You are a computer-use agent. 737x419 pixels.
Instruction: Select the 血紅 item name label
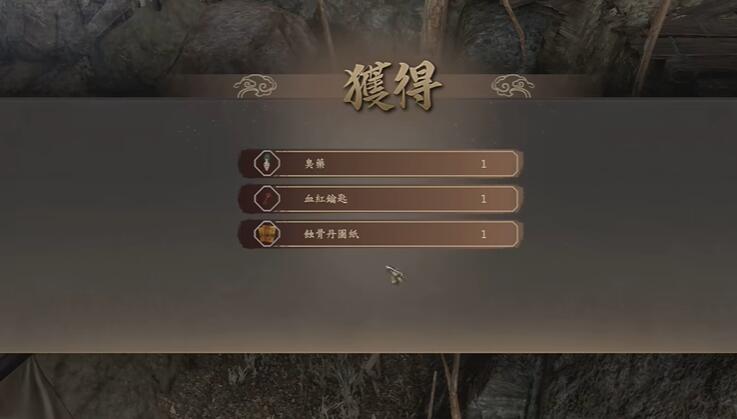pos(326,198)
